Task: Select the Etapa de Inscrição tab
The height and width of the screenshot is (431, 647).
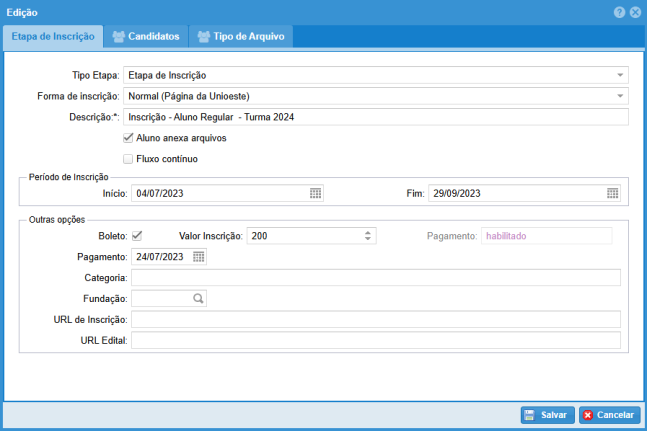Action: click(52, 36)
